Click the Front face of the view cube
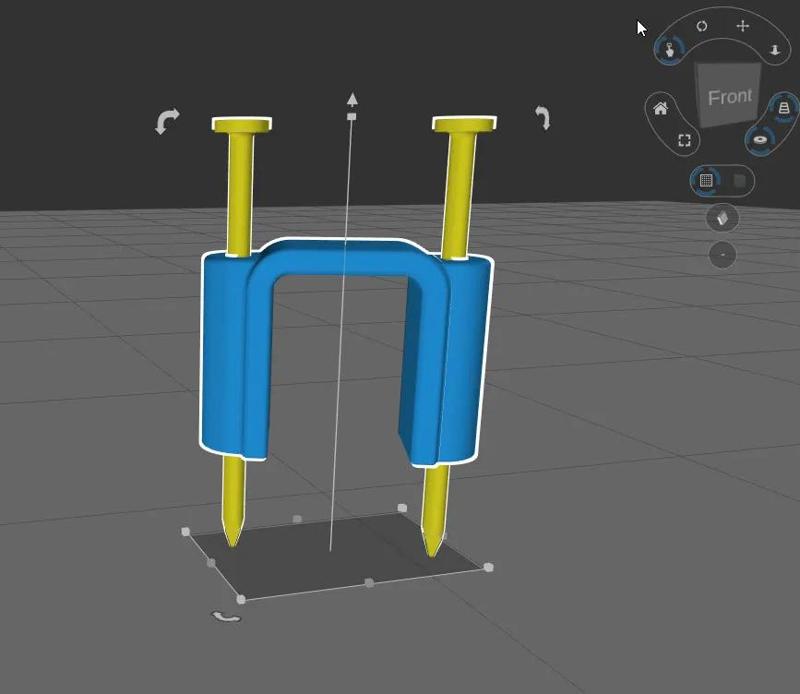Viewport: 800px width, 694px height. click(731, 97)
